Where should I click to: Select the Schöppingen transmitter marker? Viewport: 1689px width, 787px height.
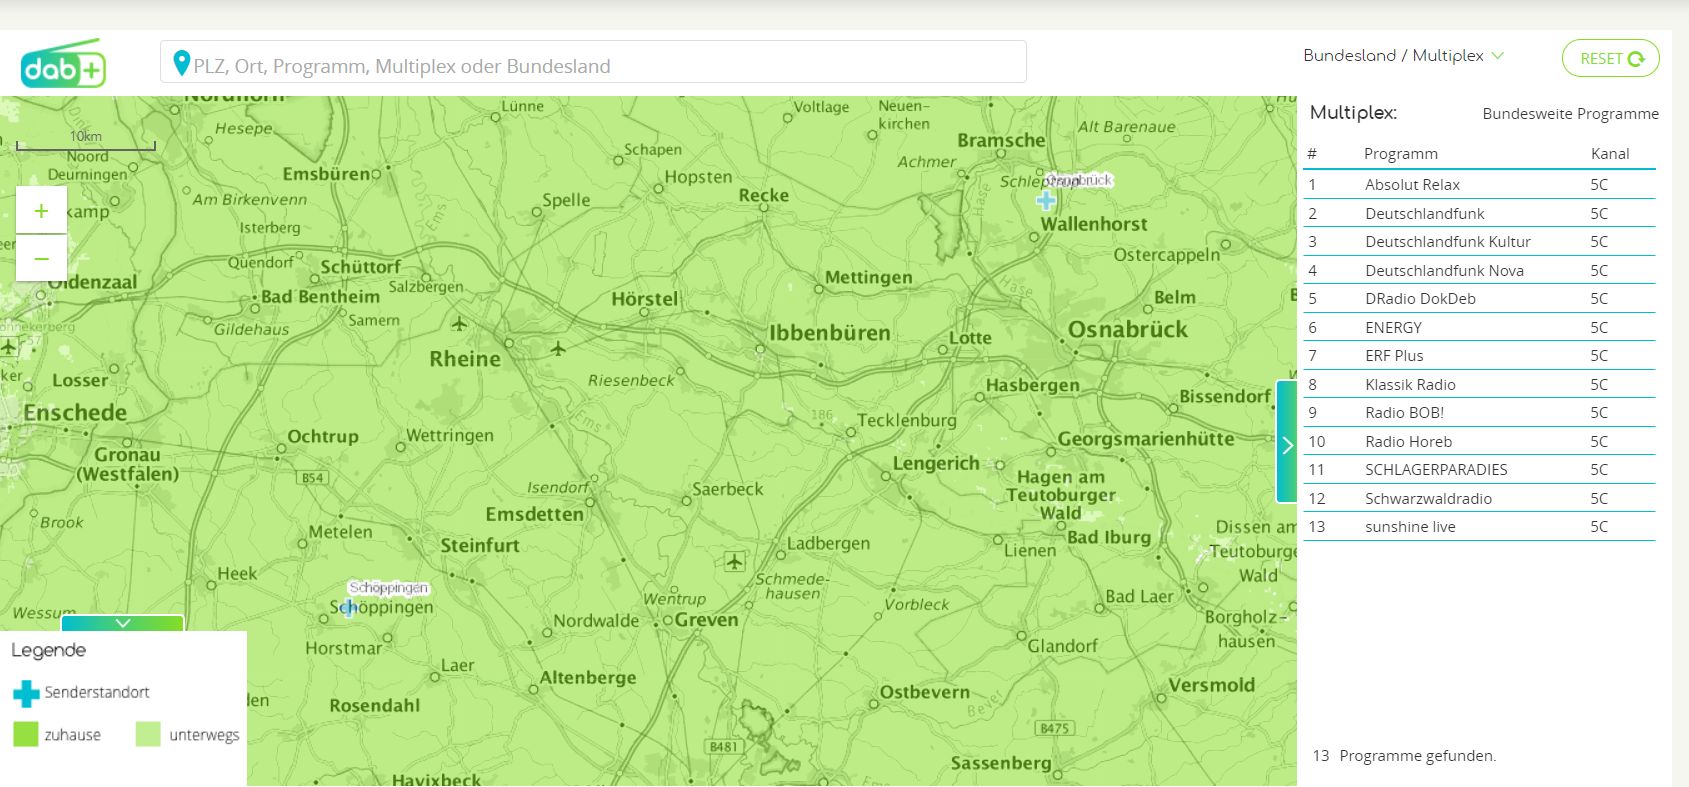349,607
